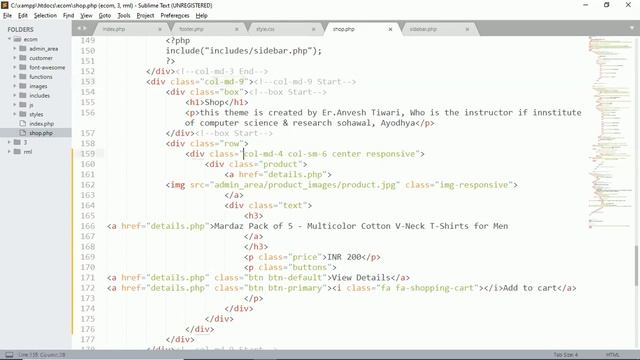Expand the rml folder

pyautogui.click(x=9, y=151)
